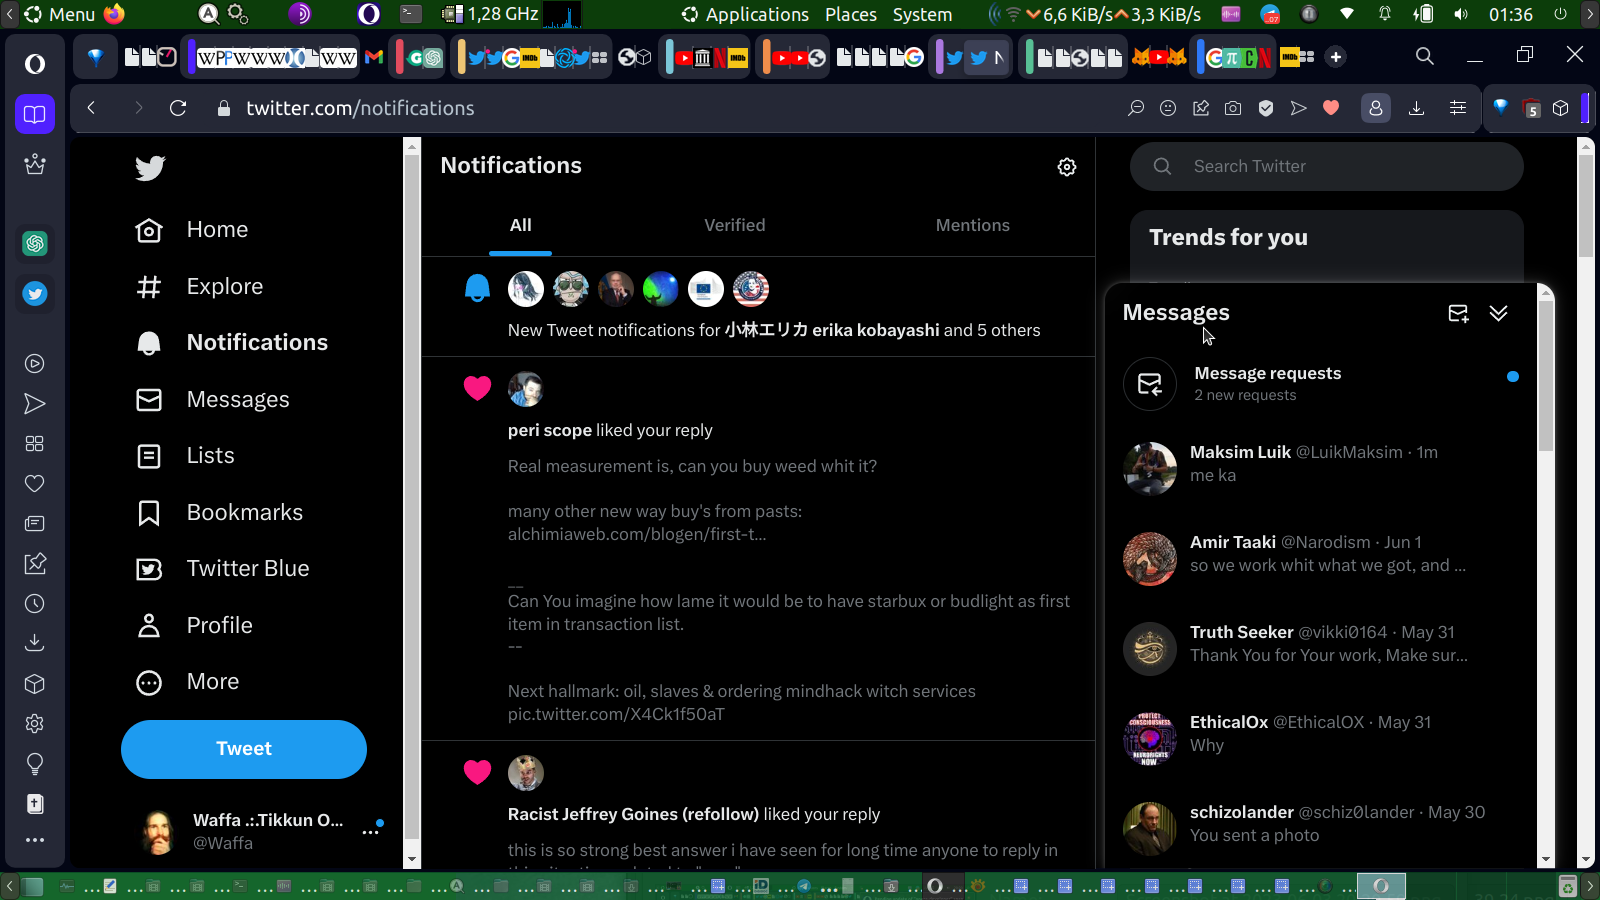Open the Opera sidebar Player icon
This screenshot has height=900, width=1600.
pos(35,364)
